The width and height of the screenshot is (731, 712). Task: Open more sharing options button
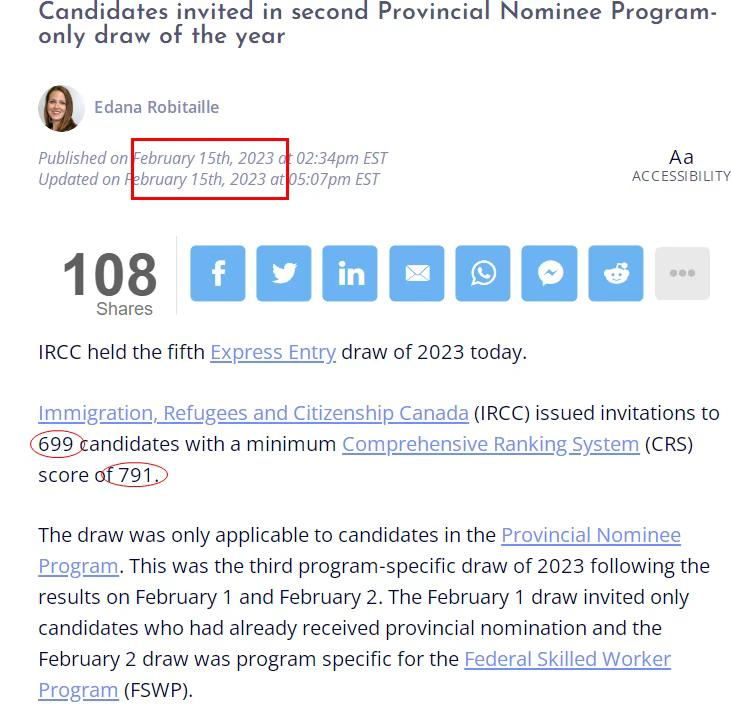tap(683, 273)
